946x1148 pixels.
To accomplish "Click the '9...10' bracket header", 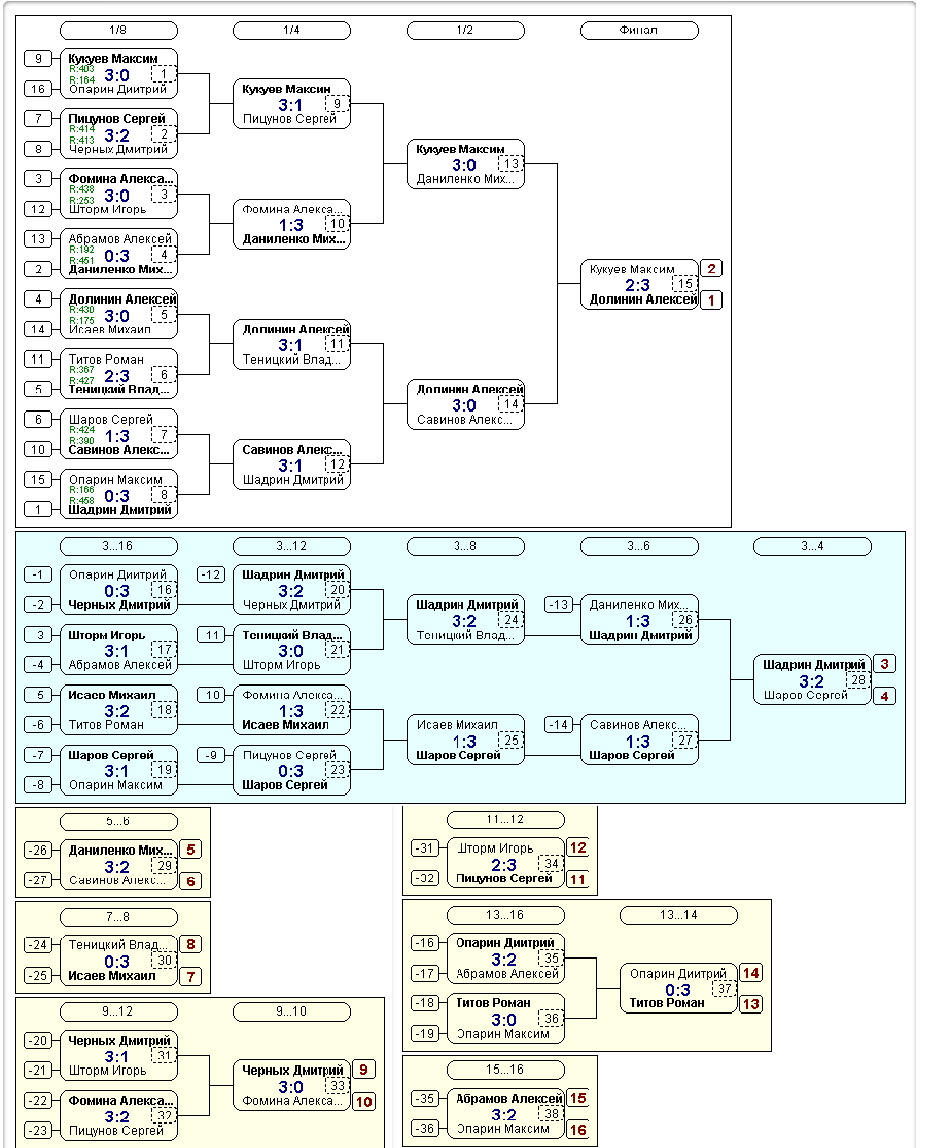I will [291, 1012].
